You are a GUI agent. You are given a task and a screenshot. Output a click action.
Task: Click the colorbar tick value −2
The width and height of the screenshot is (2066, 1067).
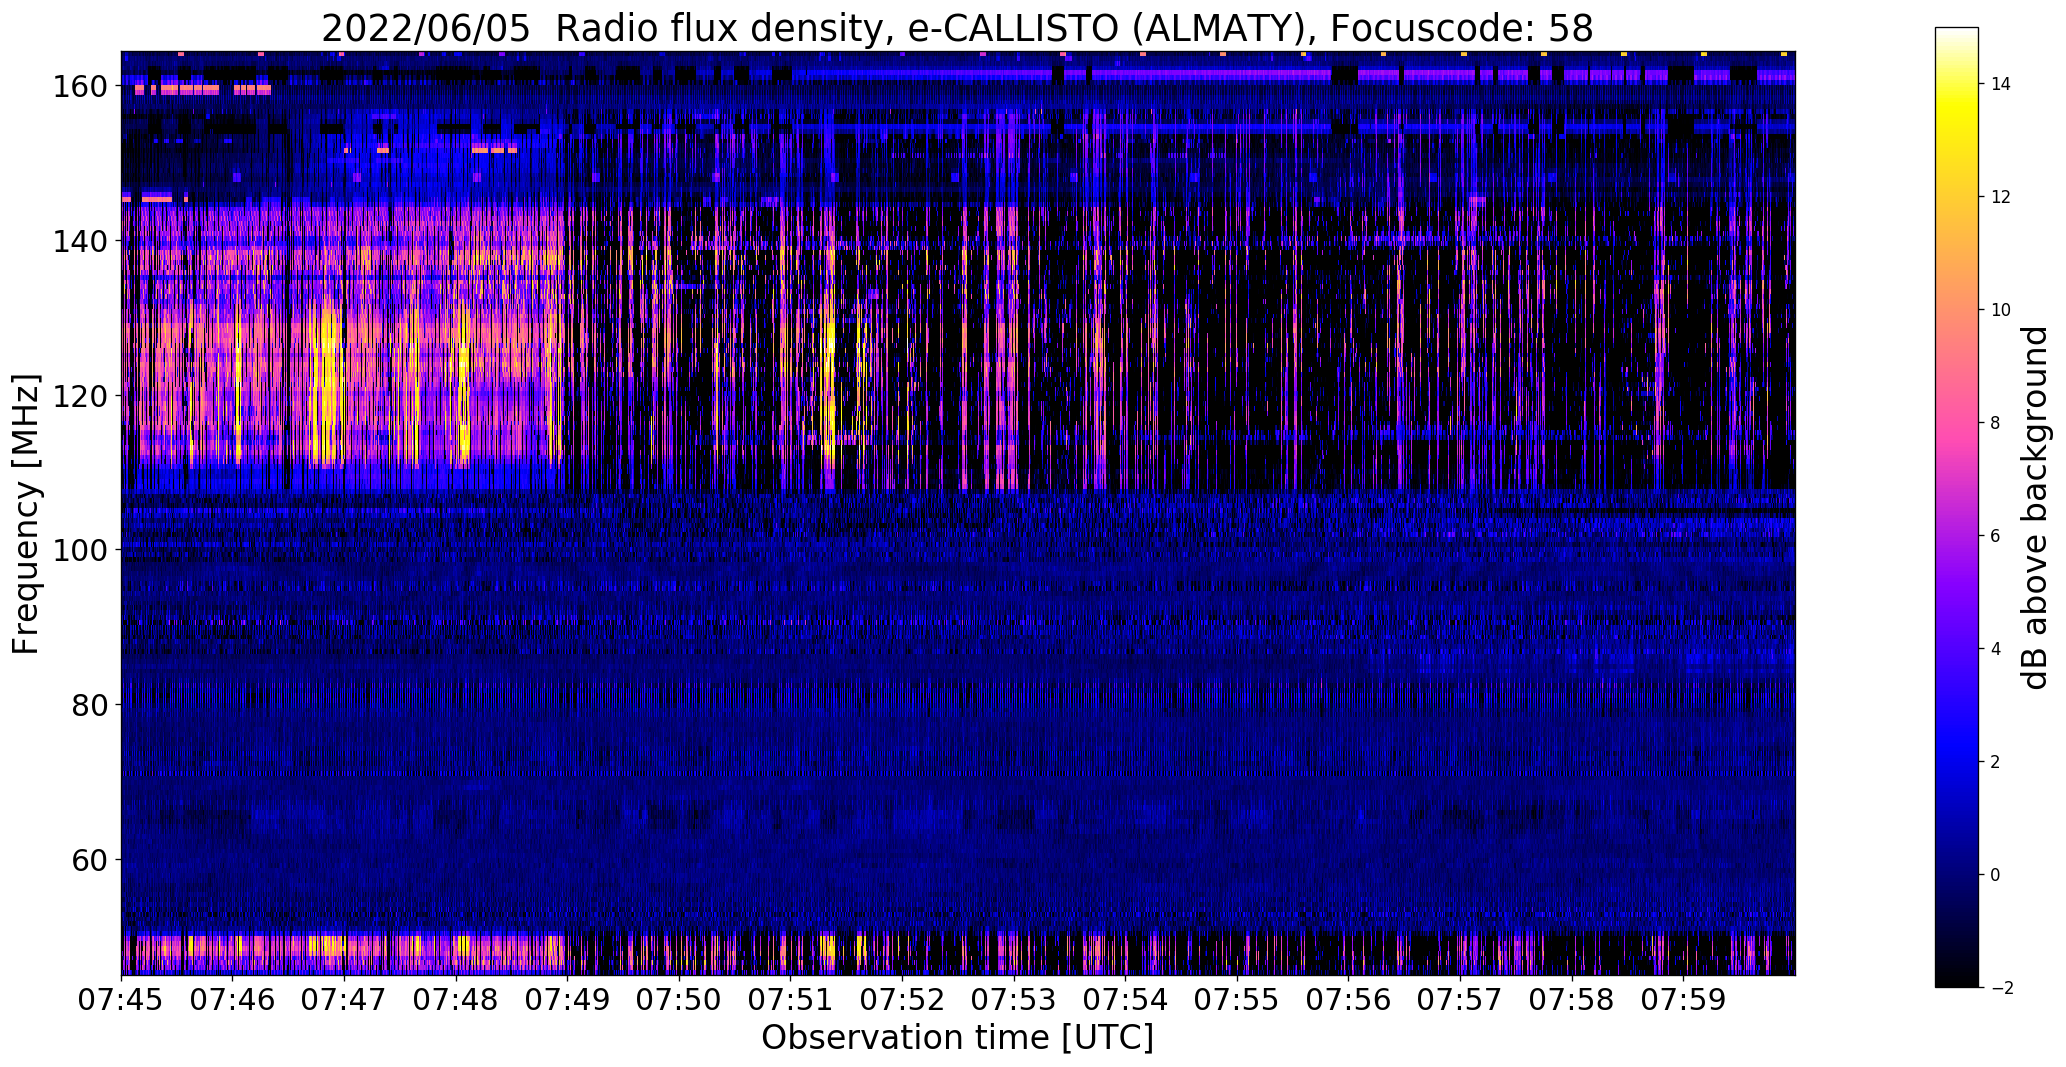point(2001,988)
